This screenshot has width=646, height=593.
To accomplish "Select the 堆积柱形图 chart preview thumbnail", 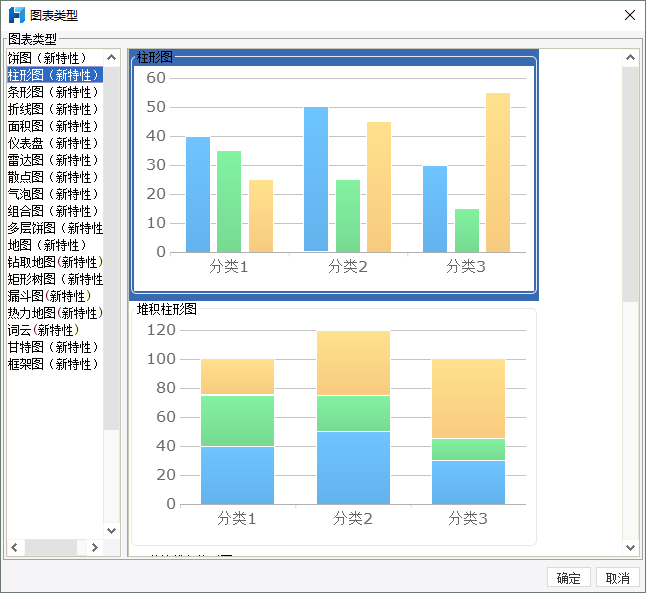I will (x=334, y=424).
